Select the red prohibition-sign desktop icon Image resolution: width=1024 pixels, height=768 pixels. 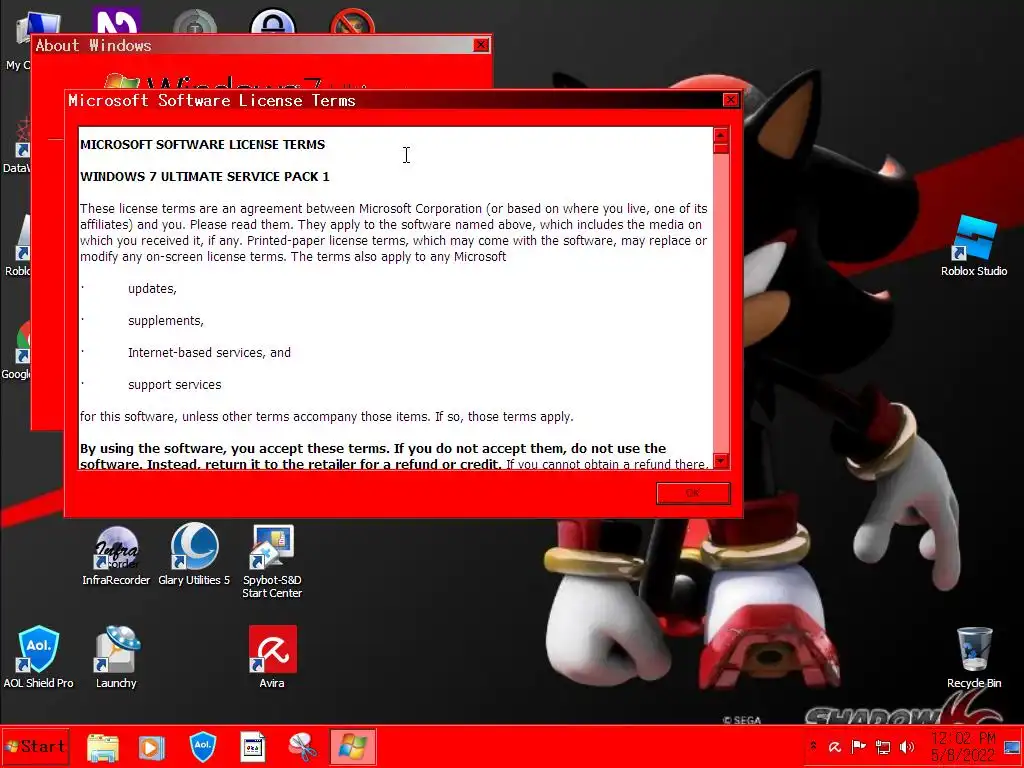coord(353,23)
